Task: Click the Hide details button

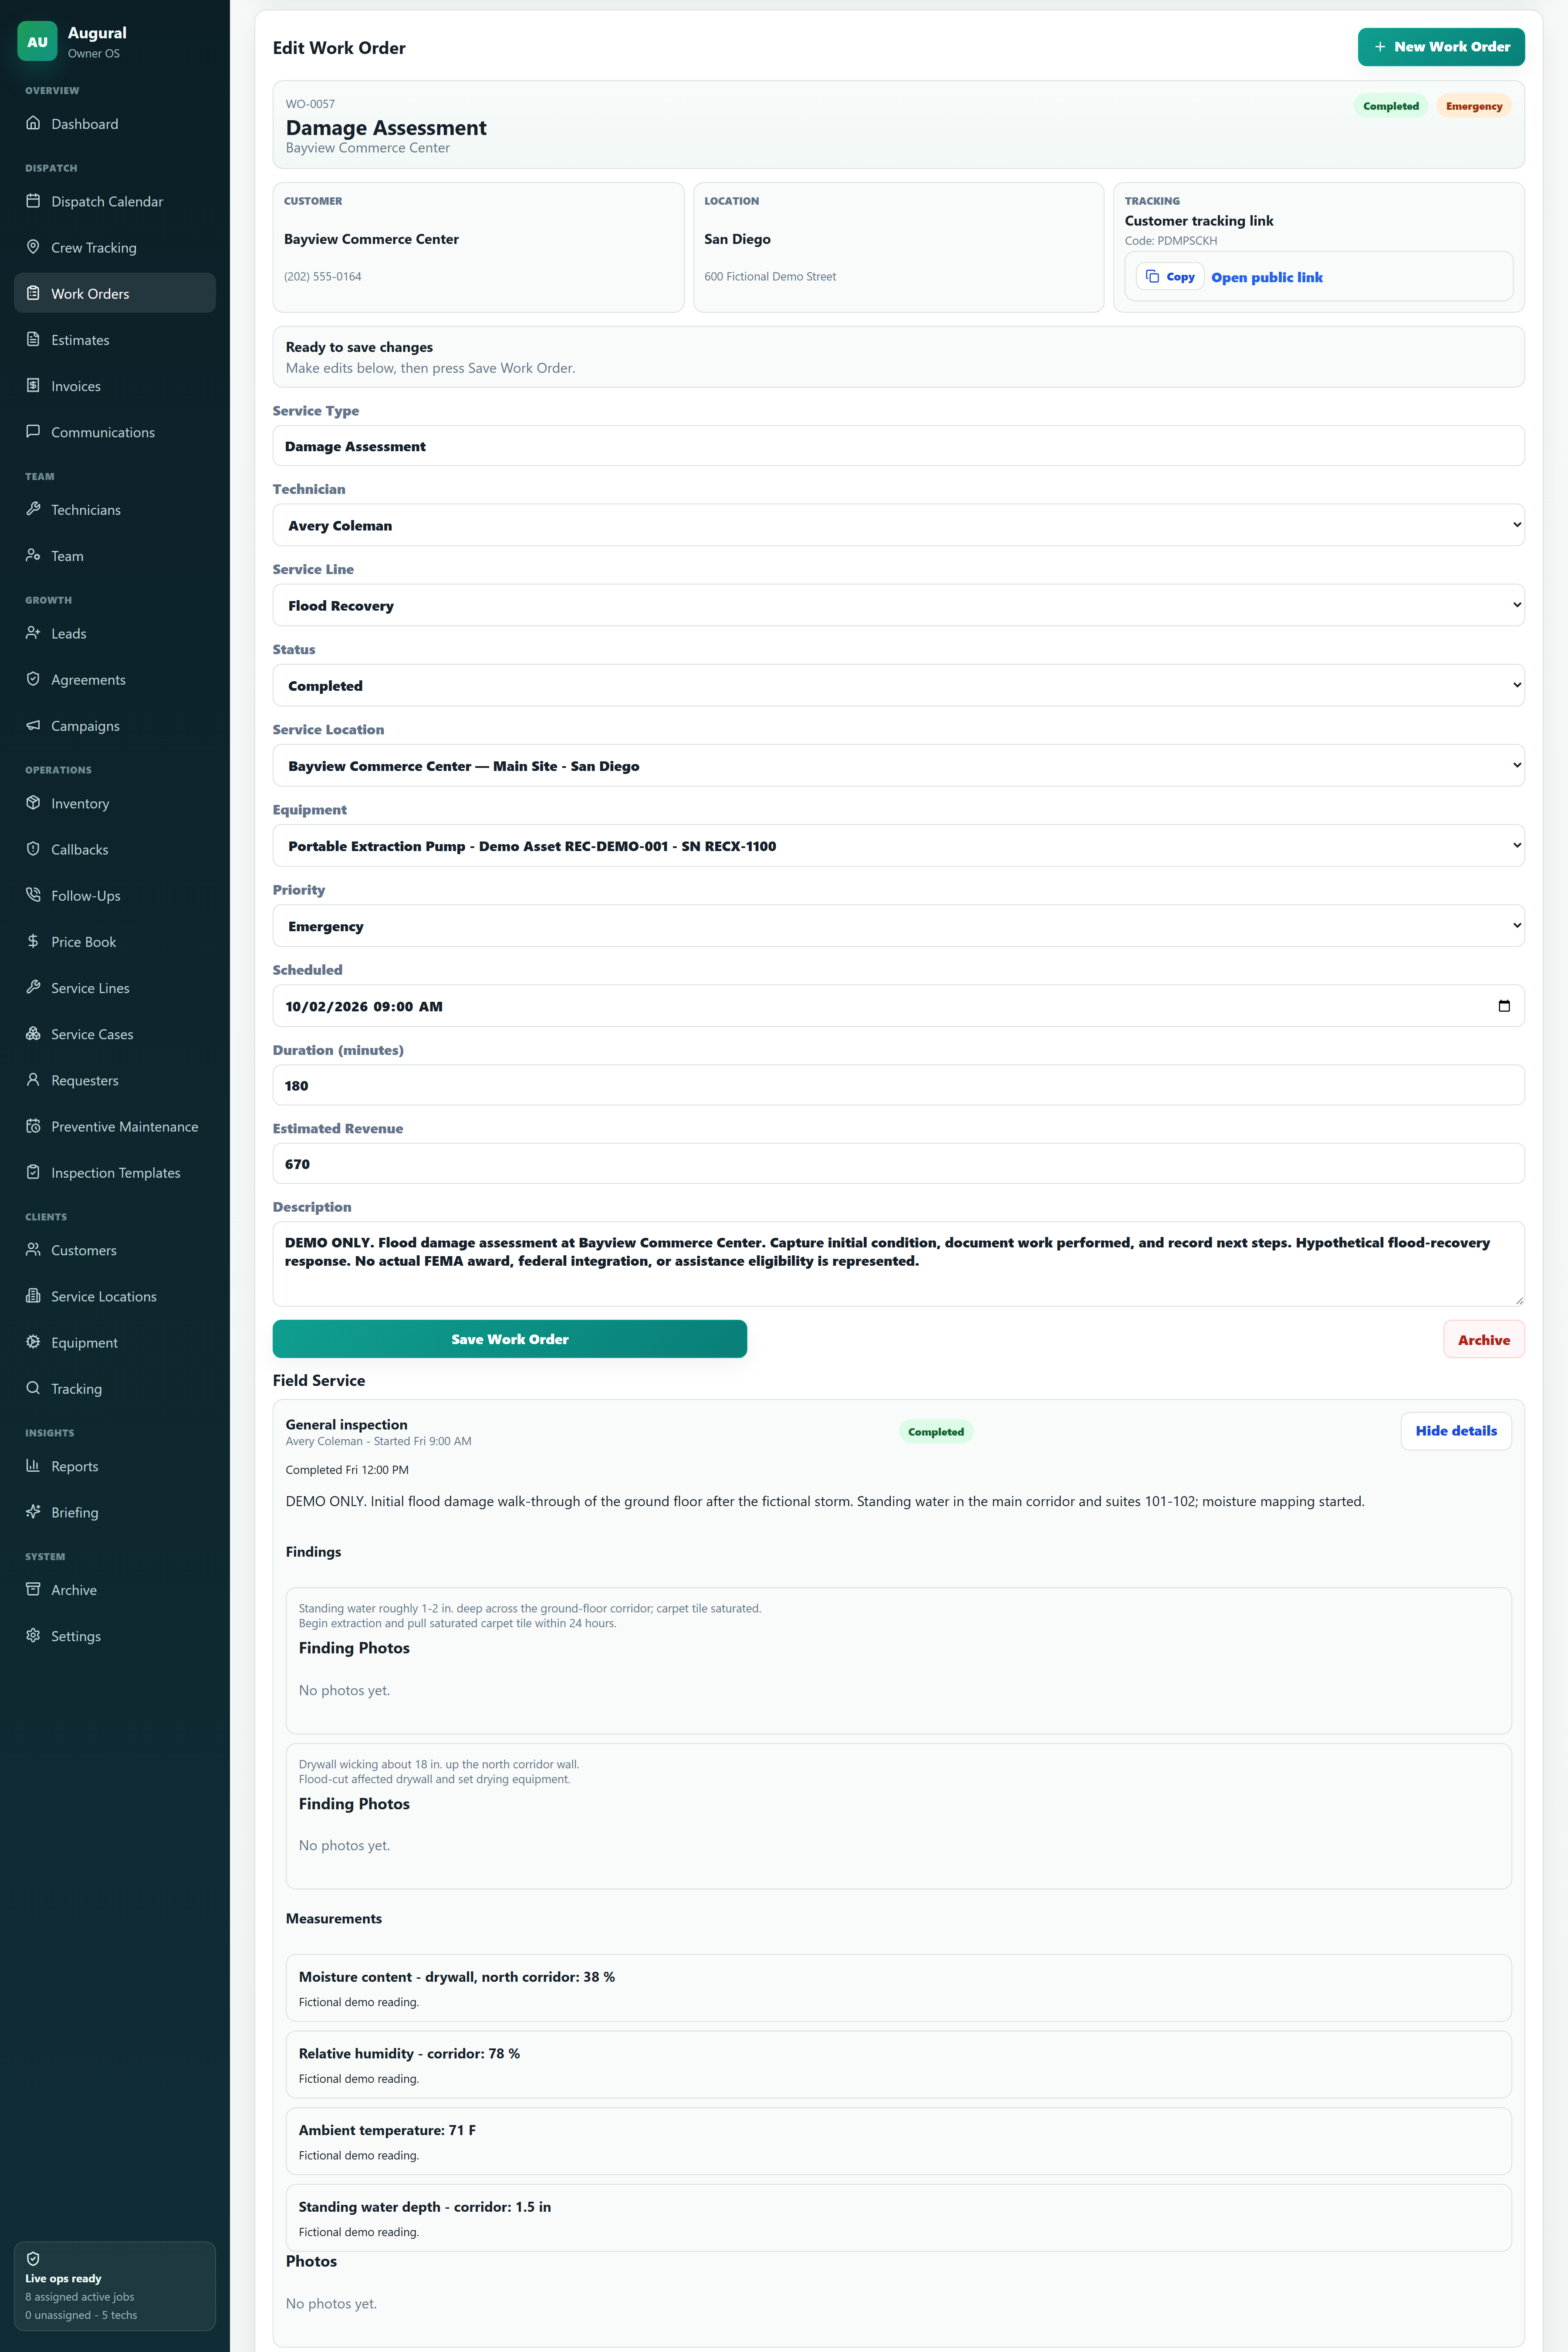Action: [x=1456, y=1431]
